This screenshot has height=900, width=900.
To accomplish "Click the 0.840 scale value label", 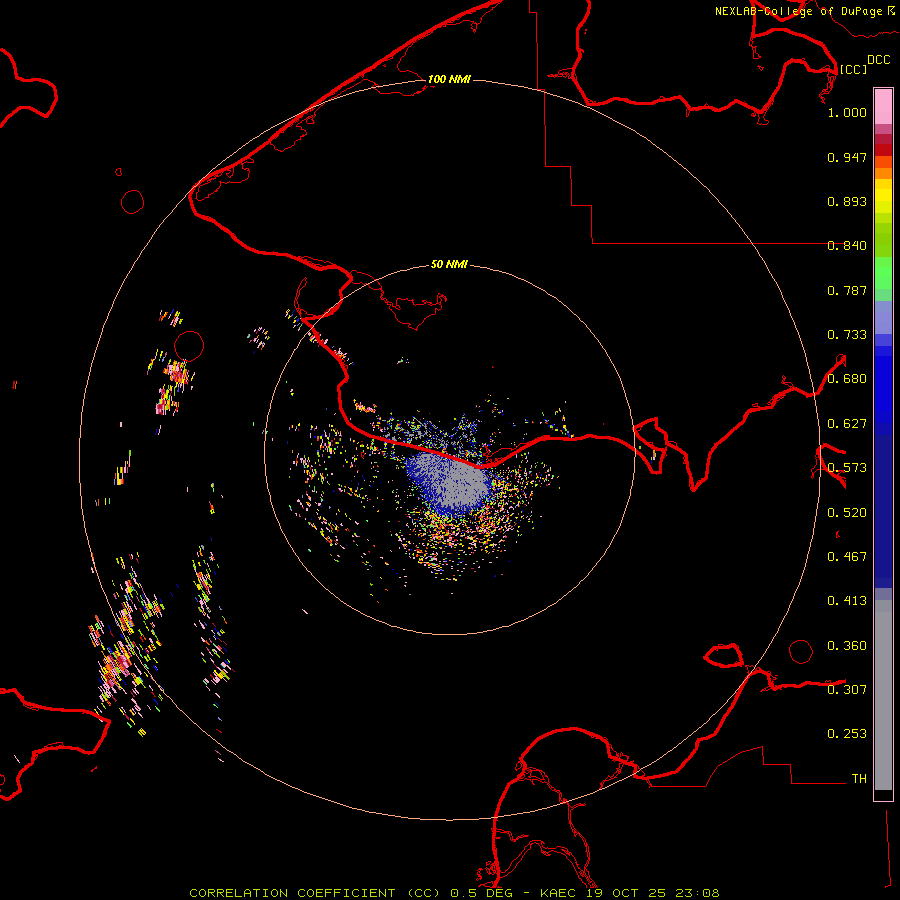I will 847,246.
